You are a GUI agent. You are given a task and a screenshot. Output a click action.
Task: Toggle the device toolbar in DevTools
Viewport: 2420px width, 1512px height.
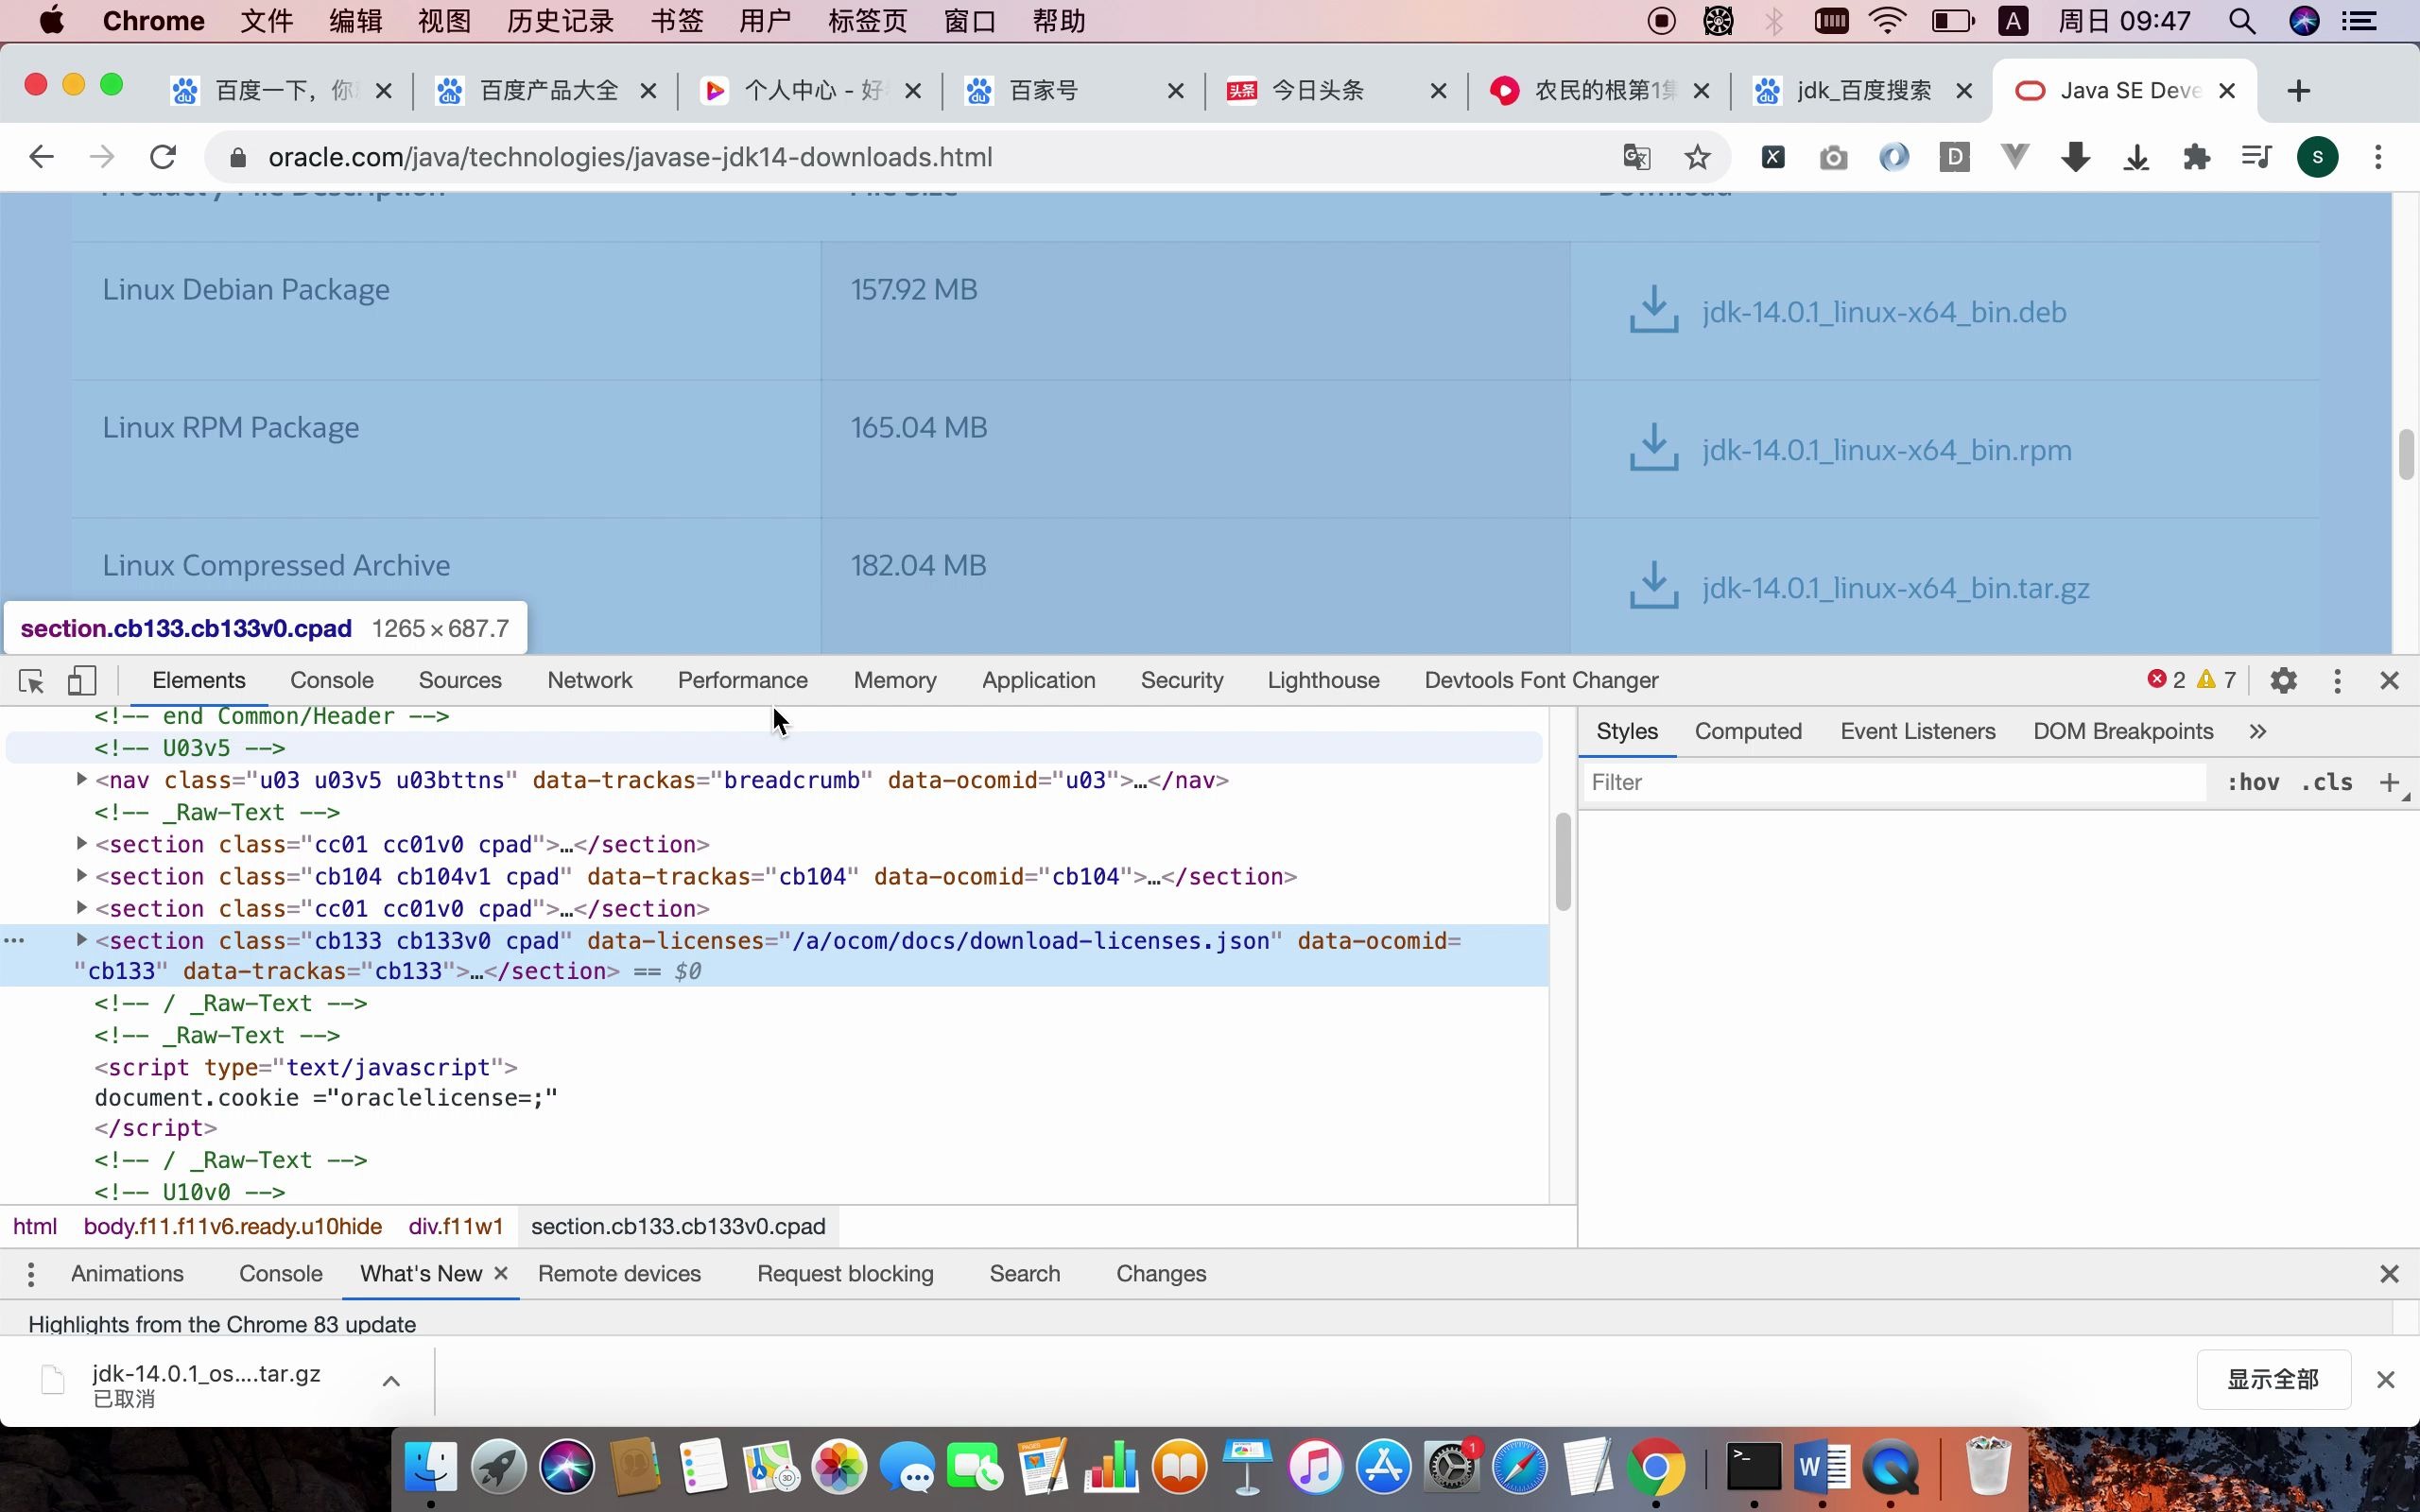pyautogui.click(x=81, y=681)
